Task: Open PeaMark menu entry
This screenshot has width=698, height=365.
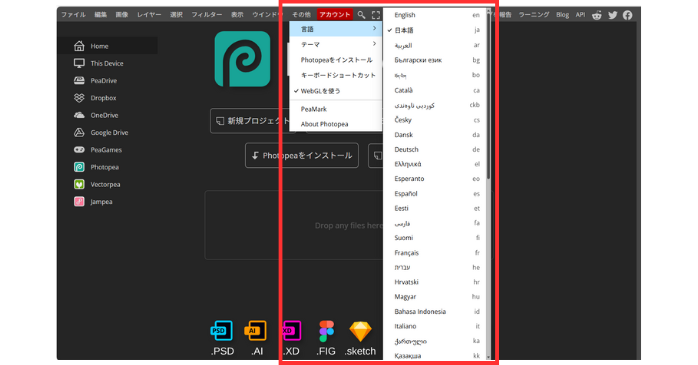Action: coord(336,109)
